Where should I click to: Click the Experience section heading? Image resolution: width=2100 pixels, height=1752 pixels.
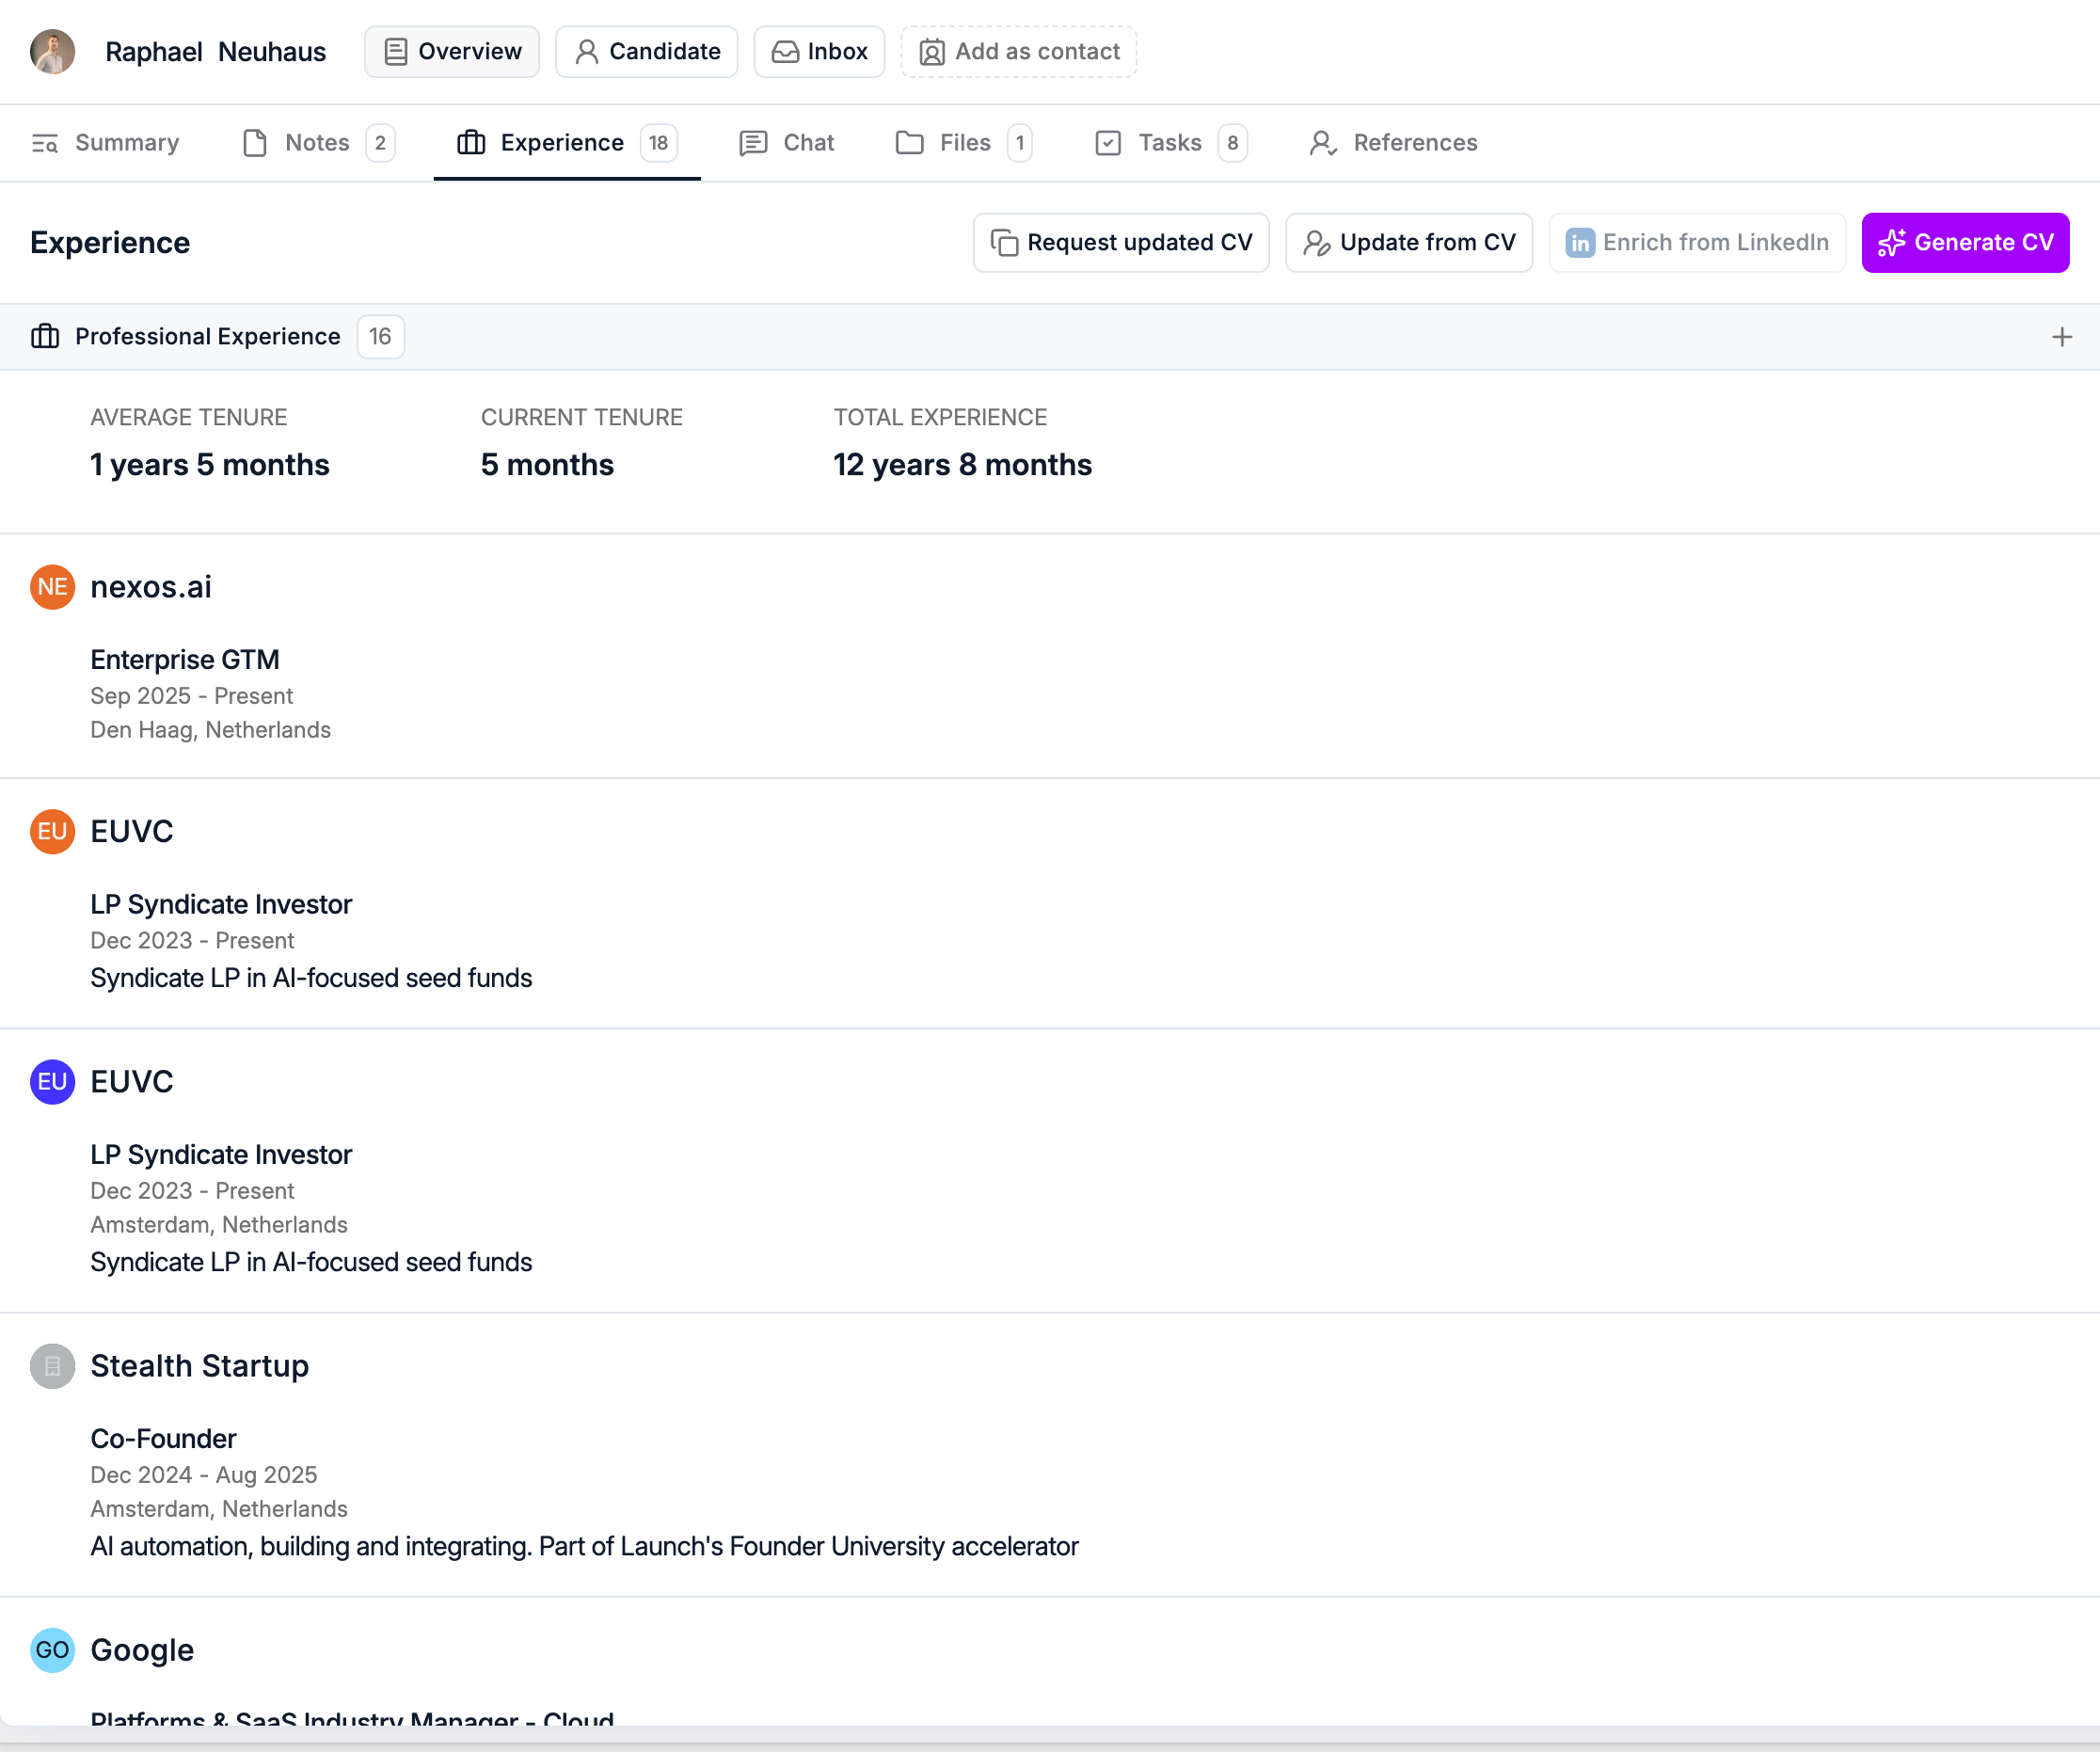(110, 243)
